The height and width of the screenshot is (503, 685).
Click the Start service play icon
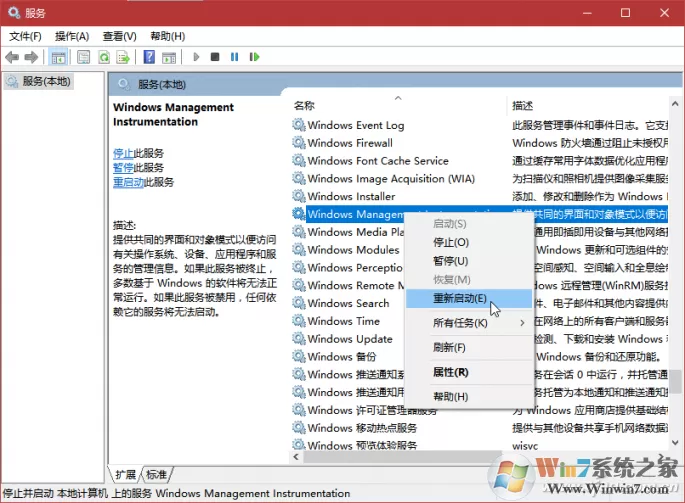coord(196,57)
